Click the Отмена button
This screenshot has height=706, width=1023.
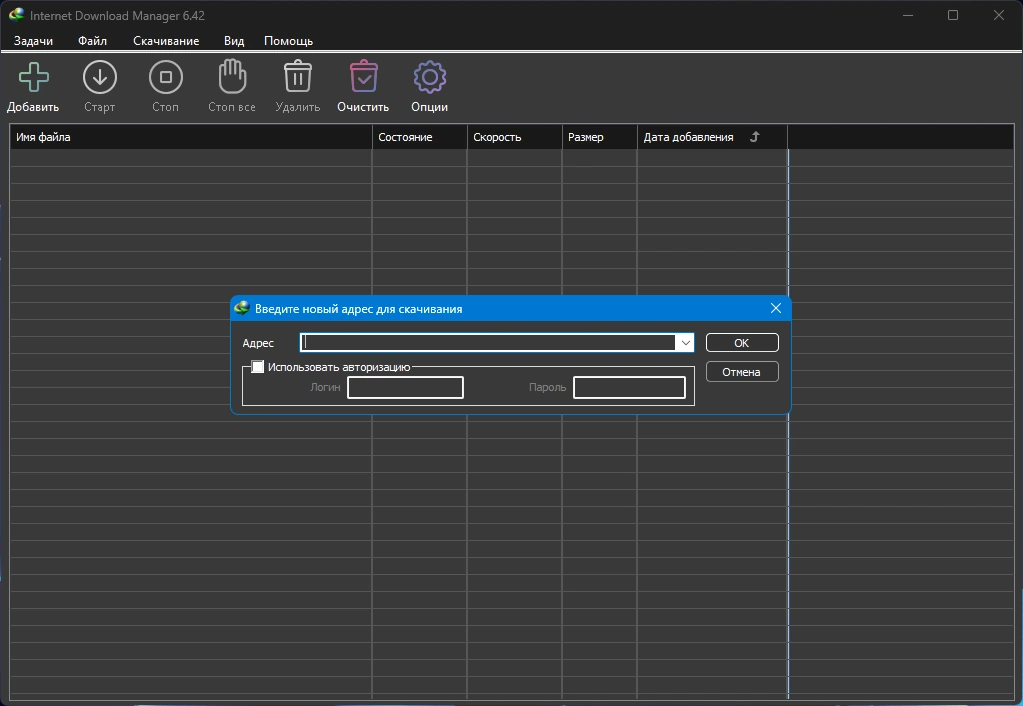pos(742,372)
